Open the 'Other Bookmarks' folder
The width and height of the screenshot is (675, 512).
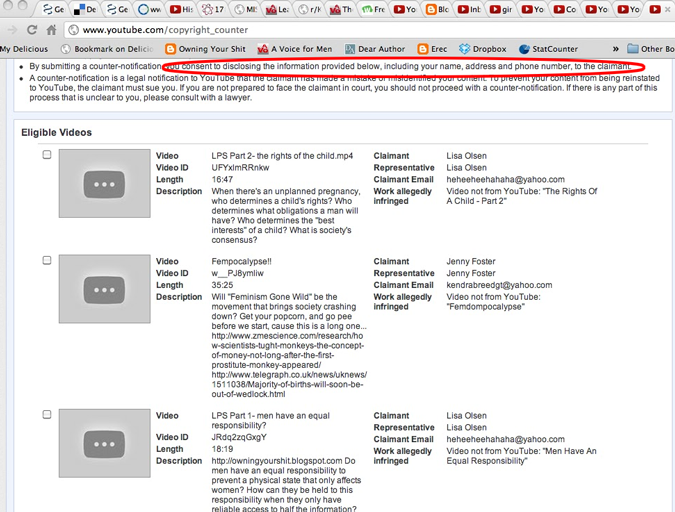tap(651, 49)
